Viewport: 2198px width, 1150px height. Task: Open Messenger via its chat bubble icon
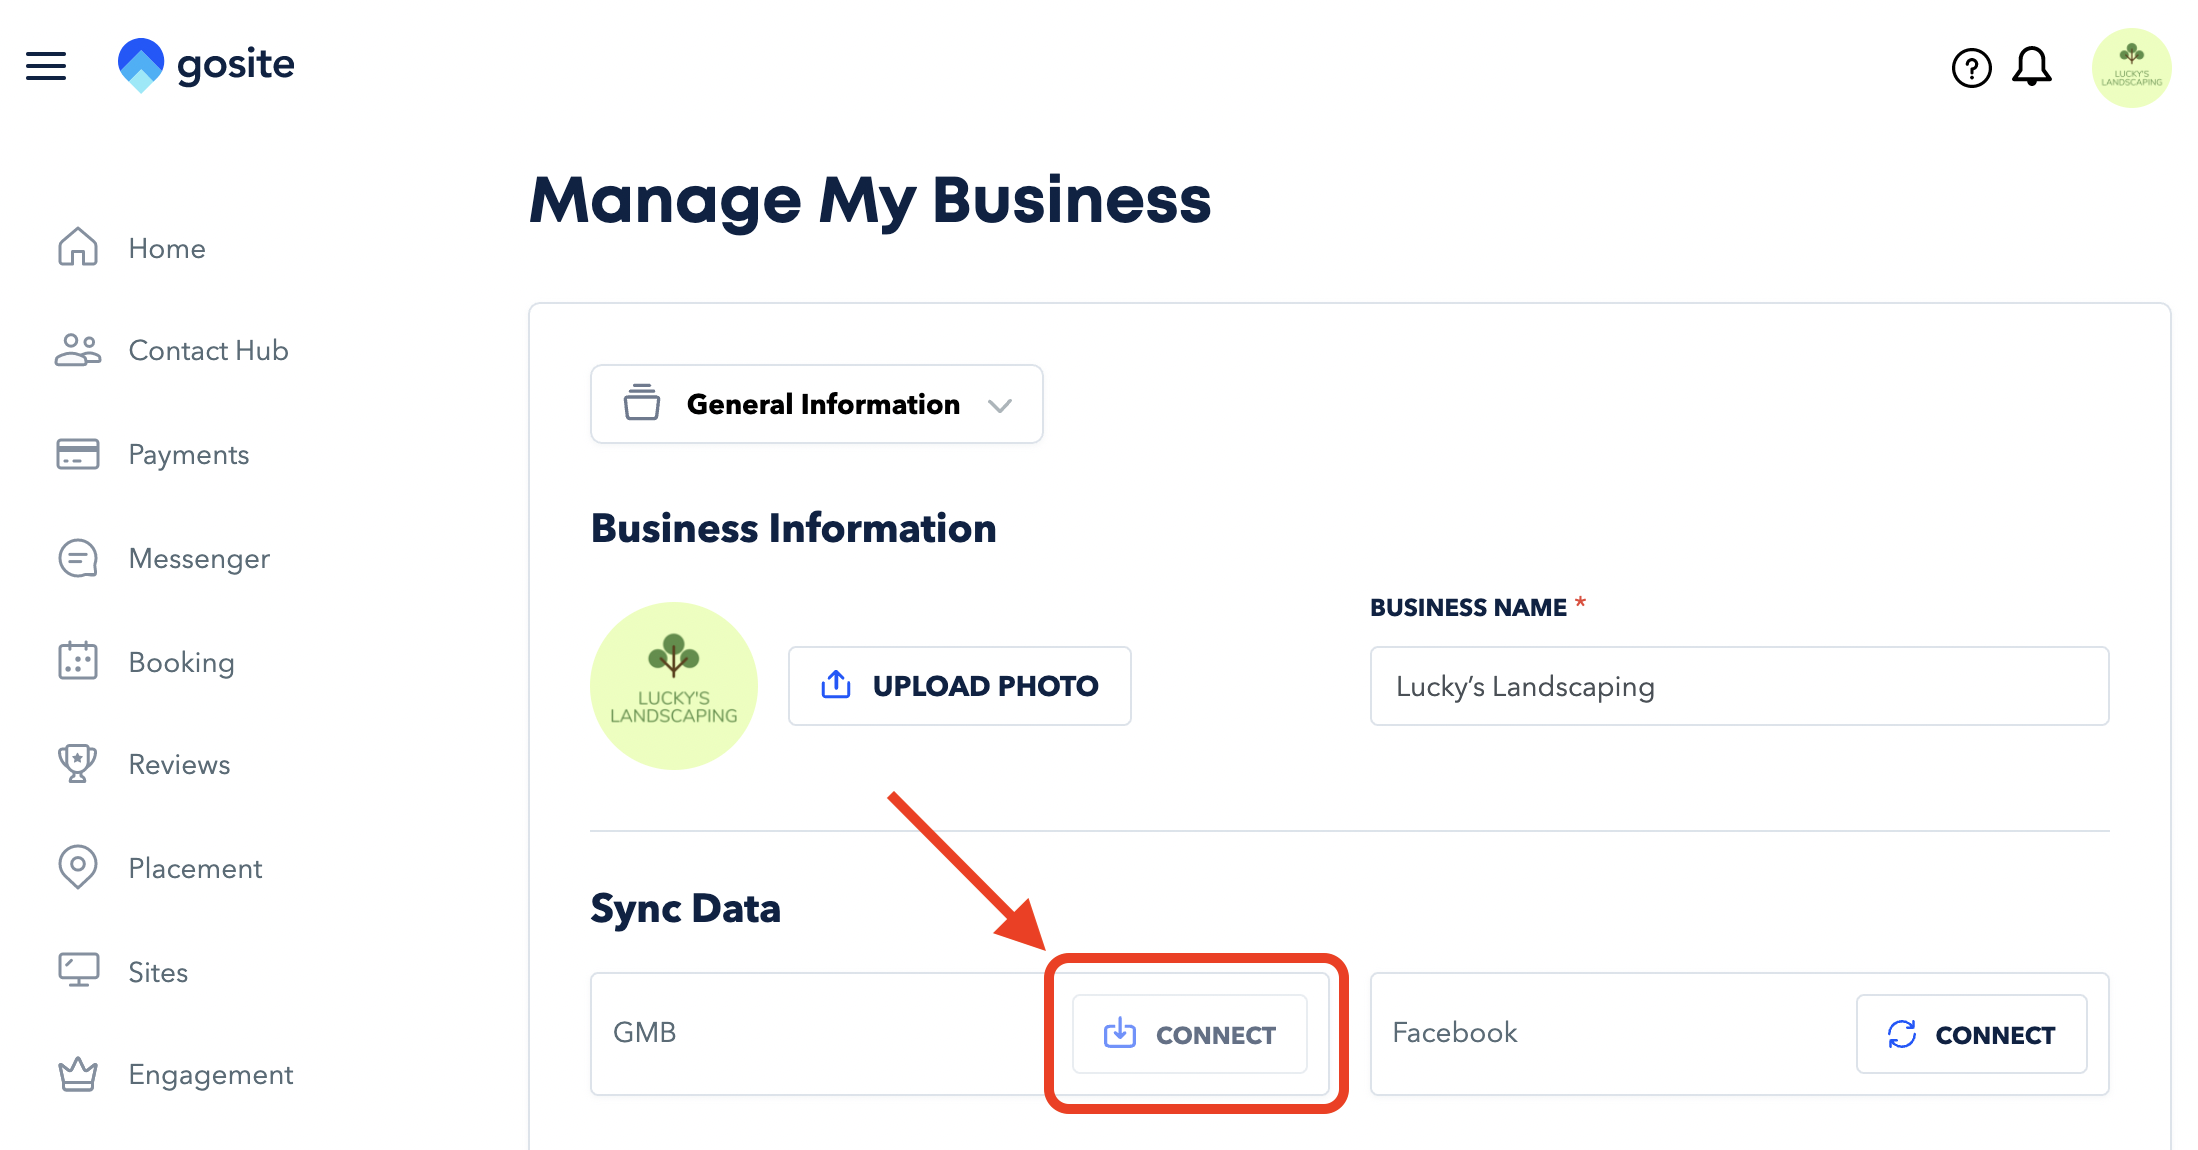[x=76, y=558]
